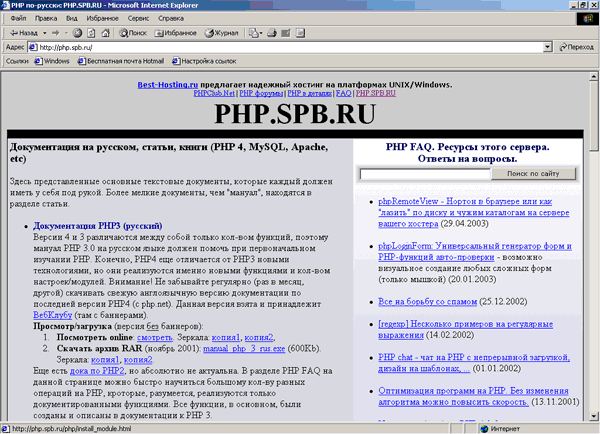This screenshot has width=600, height=434.
Task: Click the Forward arrow button
Action: [56, 33]
